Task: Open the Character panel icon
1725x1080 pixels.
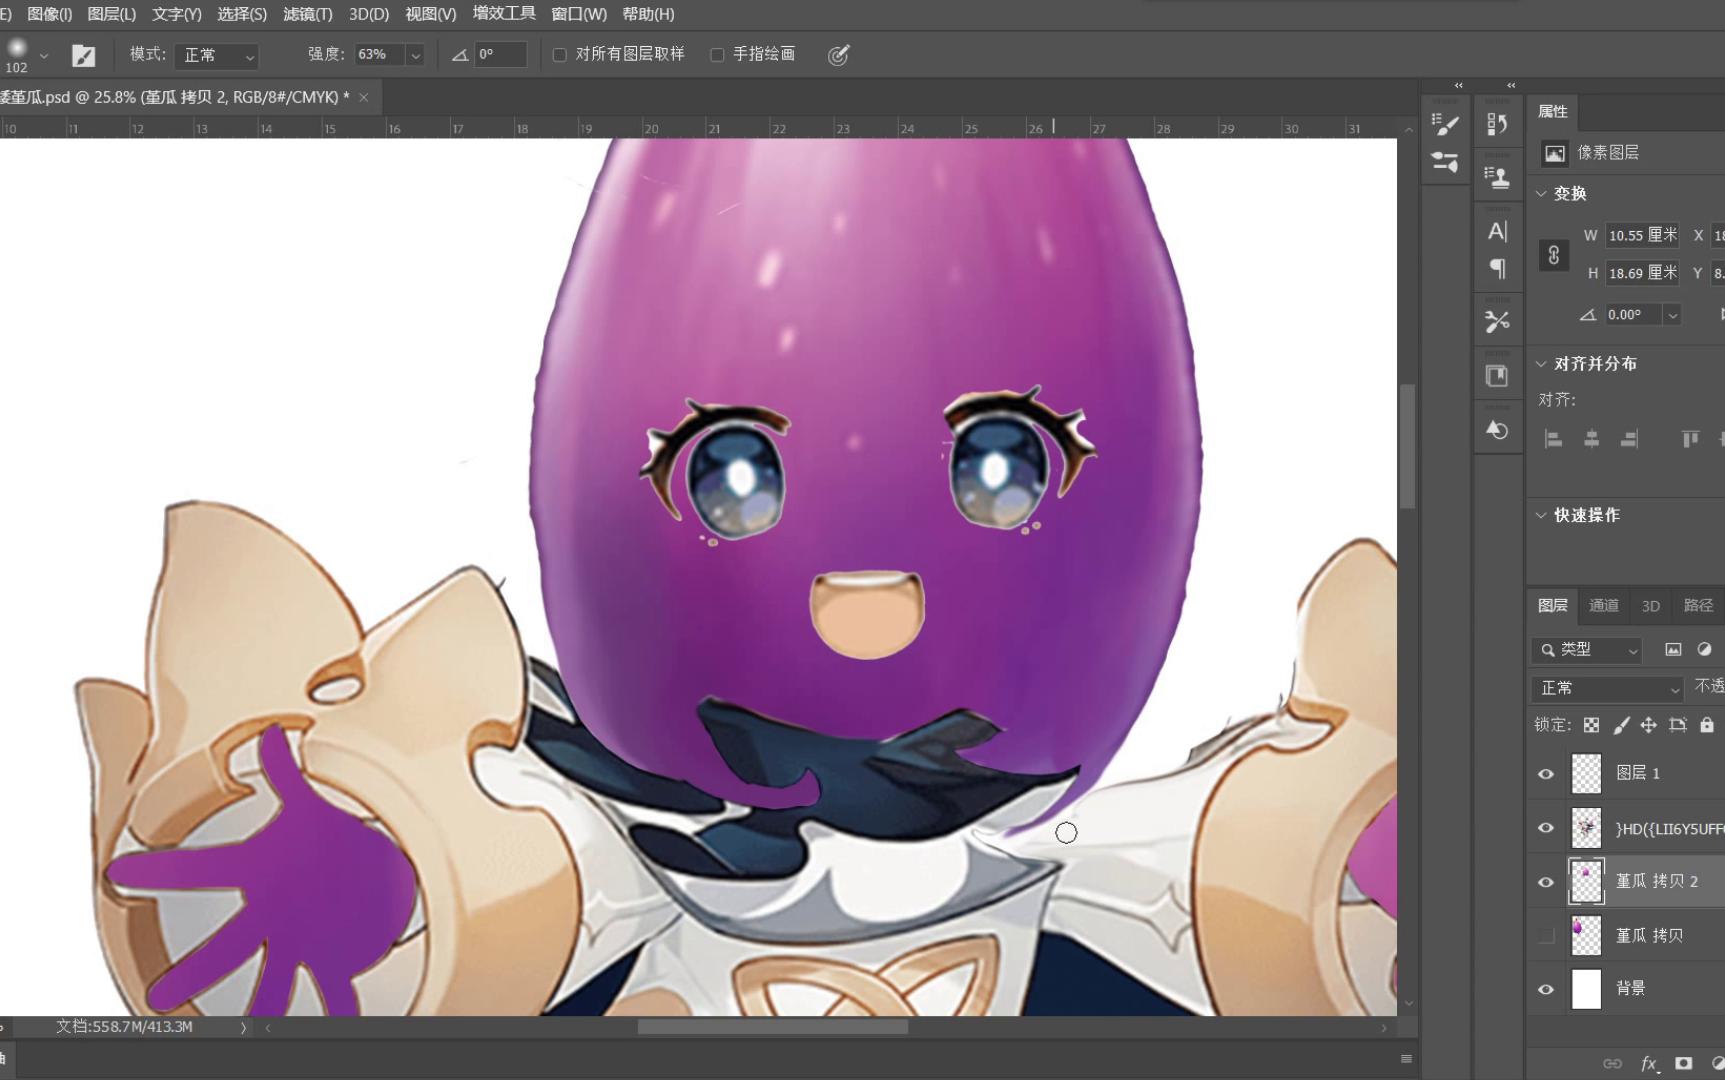Action: coord(1497,231)
